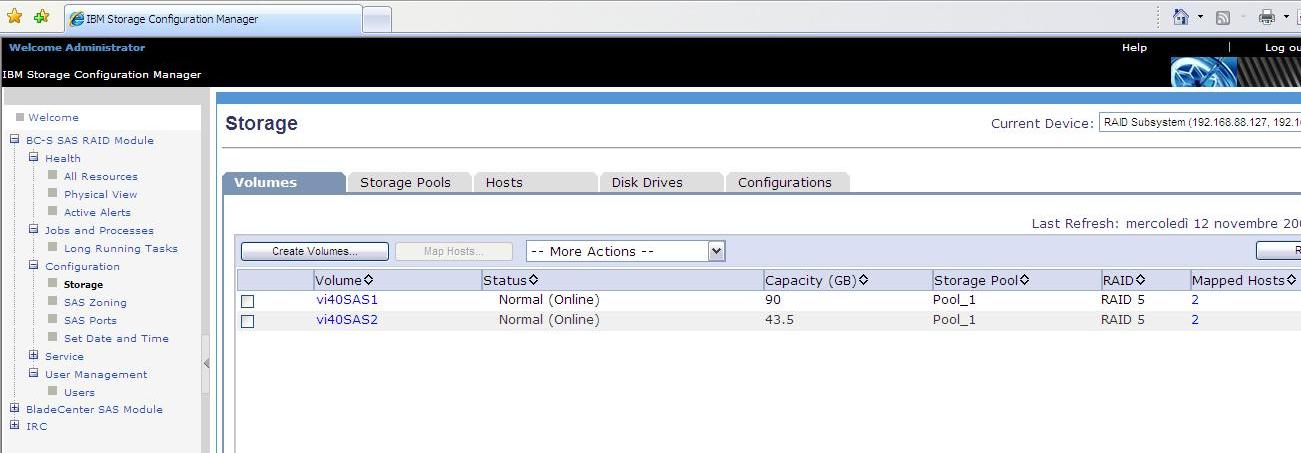Image resolution: width=1301 pixels, height=453 pixels.
Task: Open the vi40SAS1 volume link
Action: 347,299
